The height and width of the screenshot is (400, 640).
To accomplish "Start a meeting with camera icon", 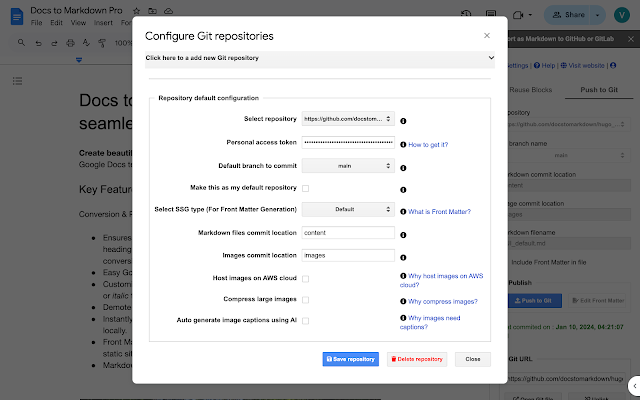I will coord(518,15).
